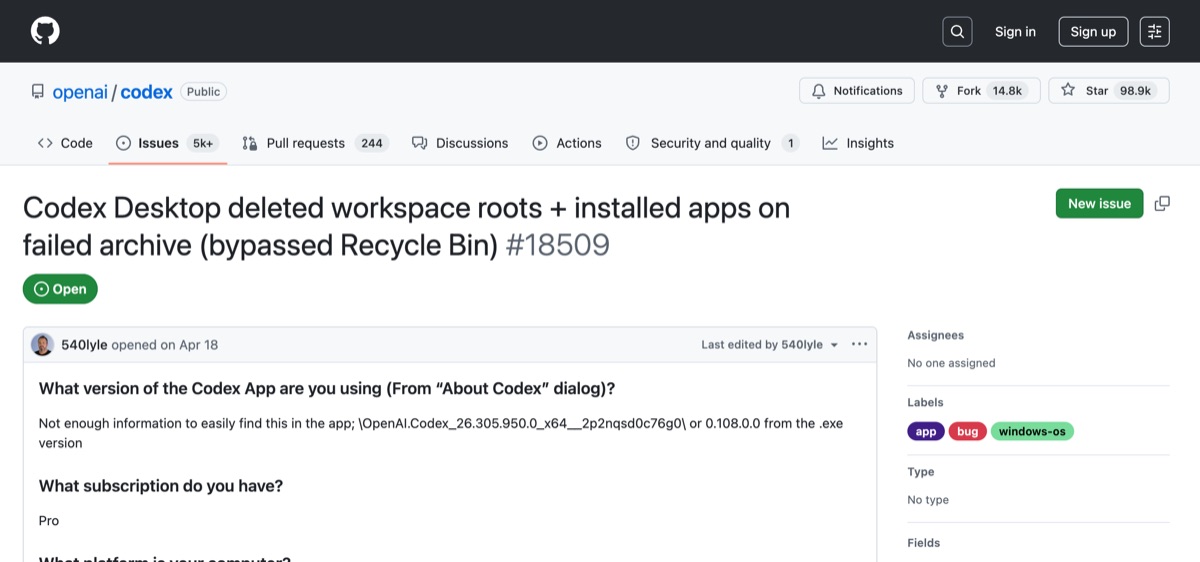The height and width of the screenshot is (562, 1200).
Task: Open the codex repository link
Action: click(x=147, y=92)
